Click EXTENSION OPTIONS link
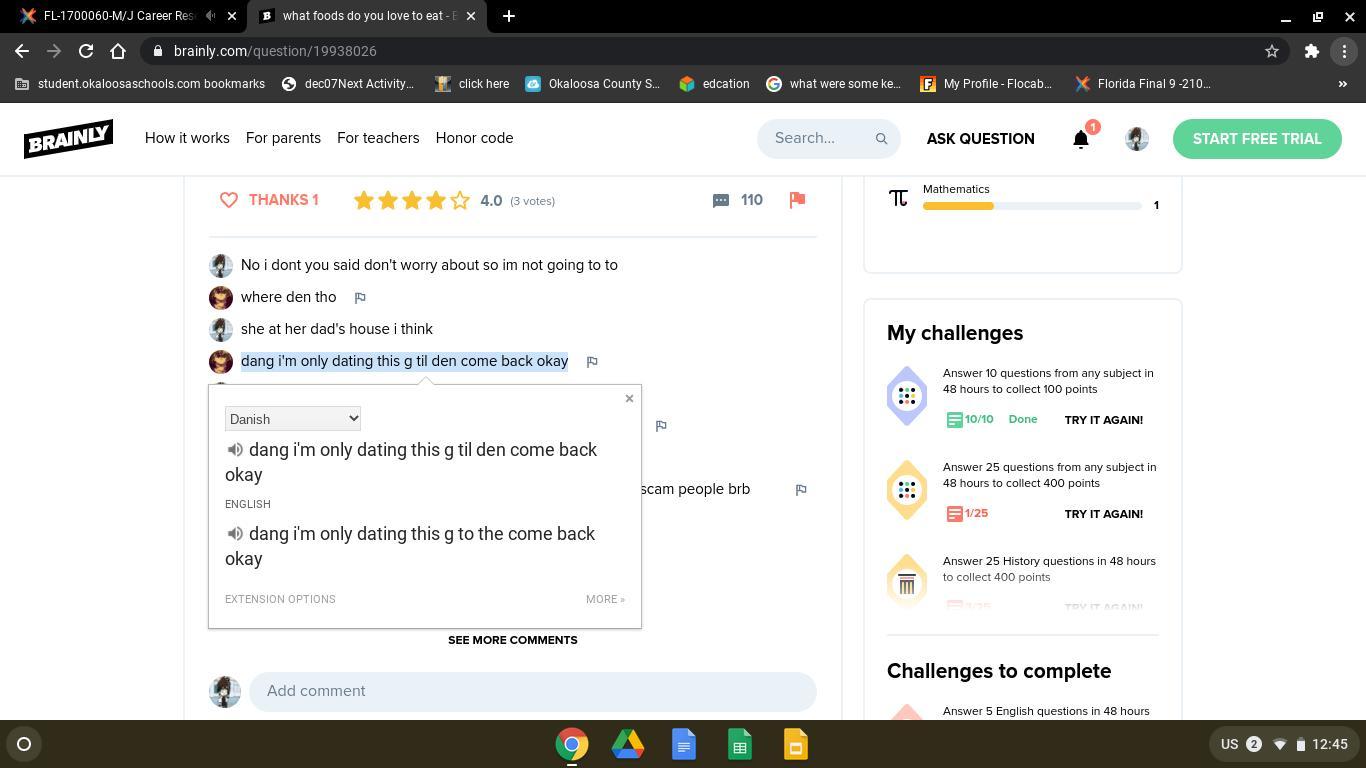Image resolution: width=1366 pixels, height=768 pixels. pos(280,599)
